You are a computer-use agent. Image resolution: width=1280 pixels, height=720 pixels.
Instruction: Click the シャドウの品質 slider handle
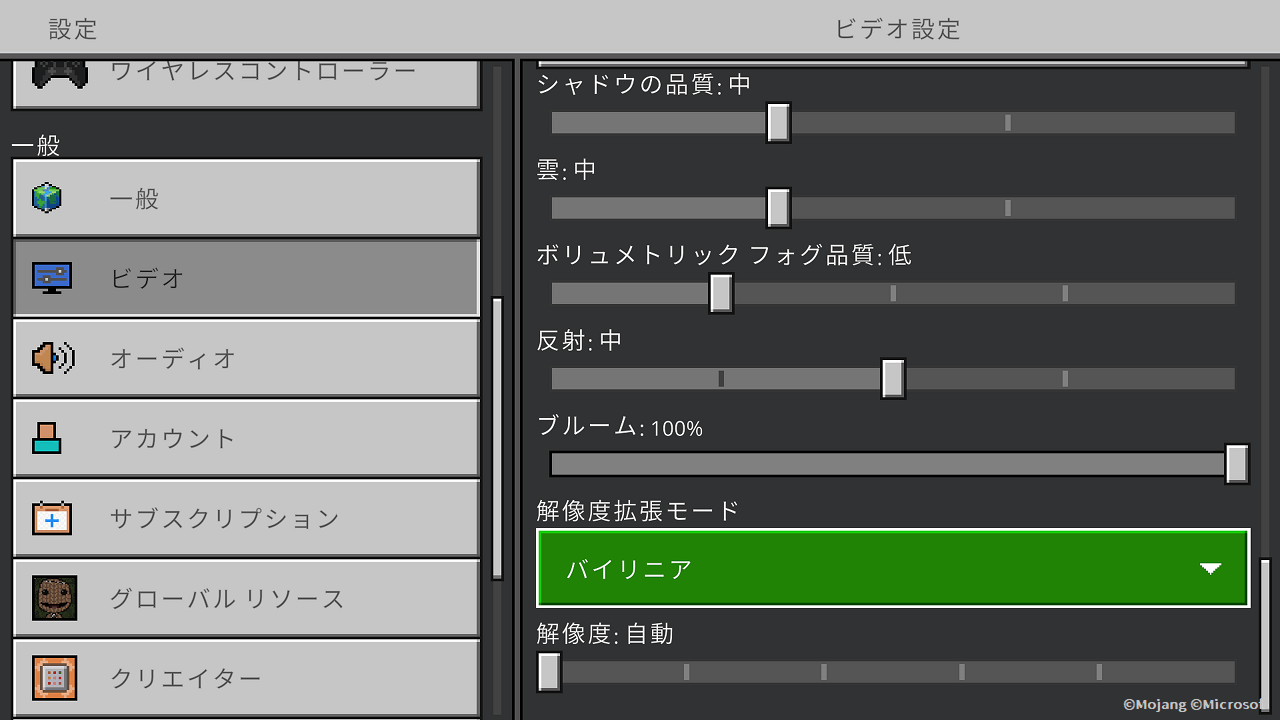[778, 123]
